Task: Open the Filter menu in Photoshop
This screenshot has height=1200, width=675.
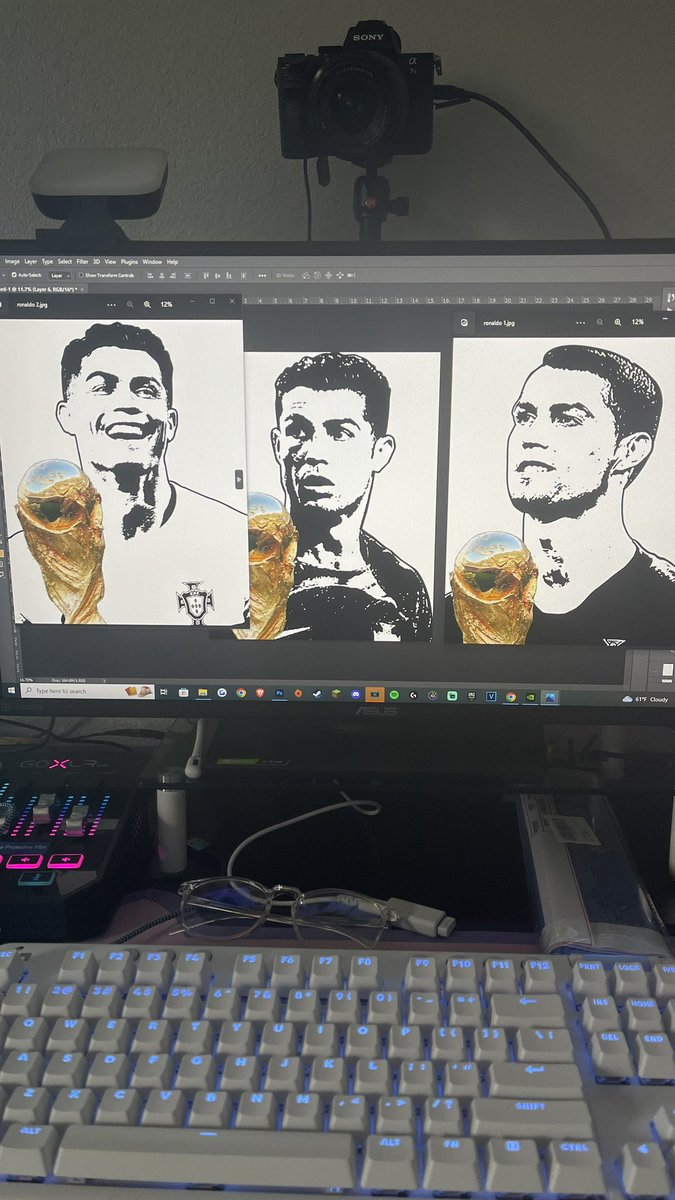Action: point(82,262)
